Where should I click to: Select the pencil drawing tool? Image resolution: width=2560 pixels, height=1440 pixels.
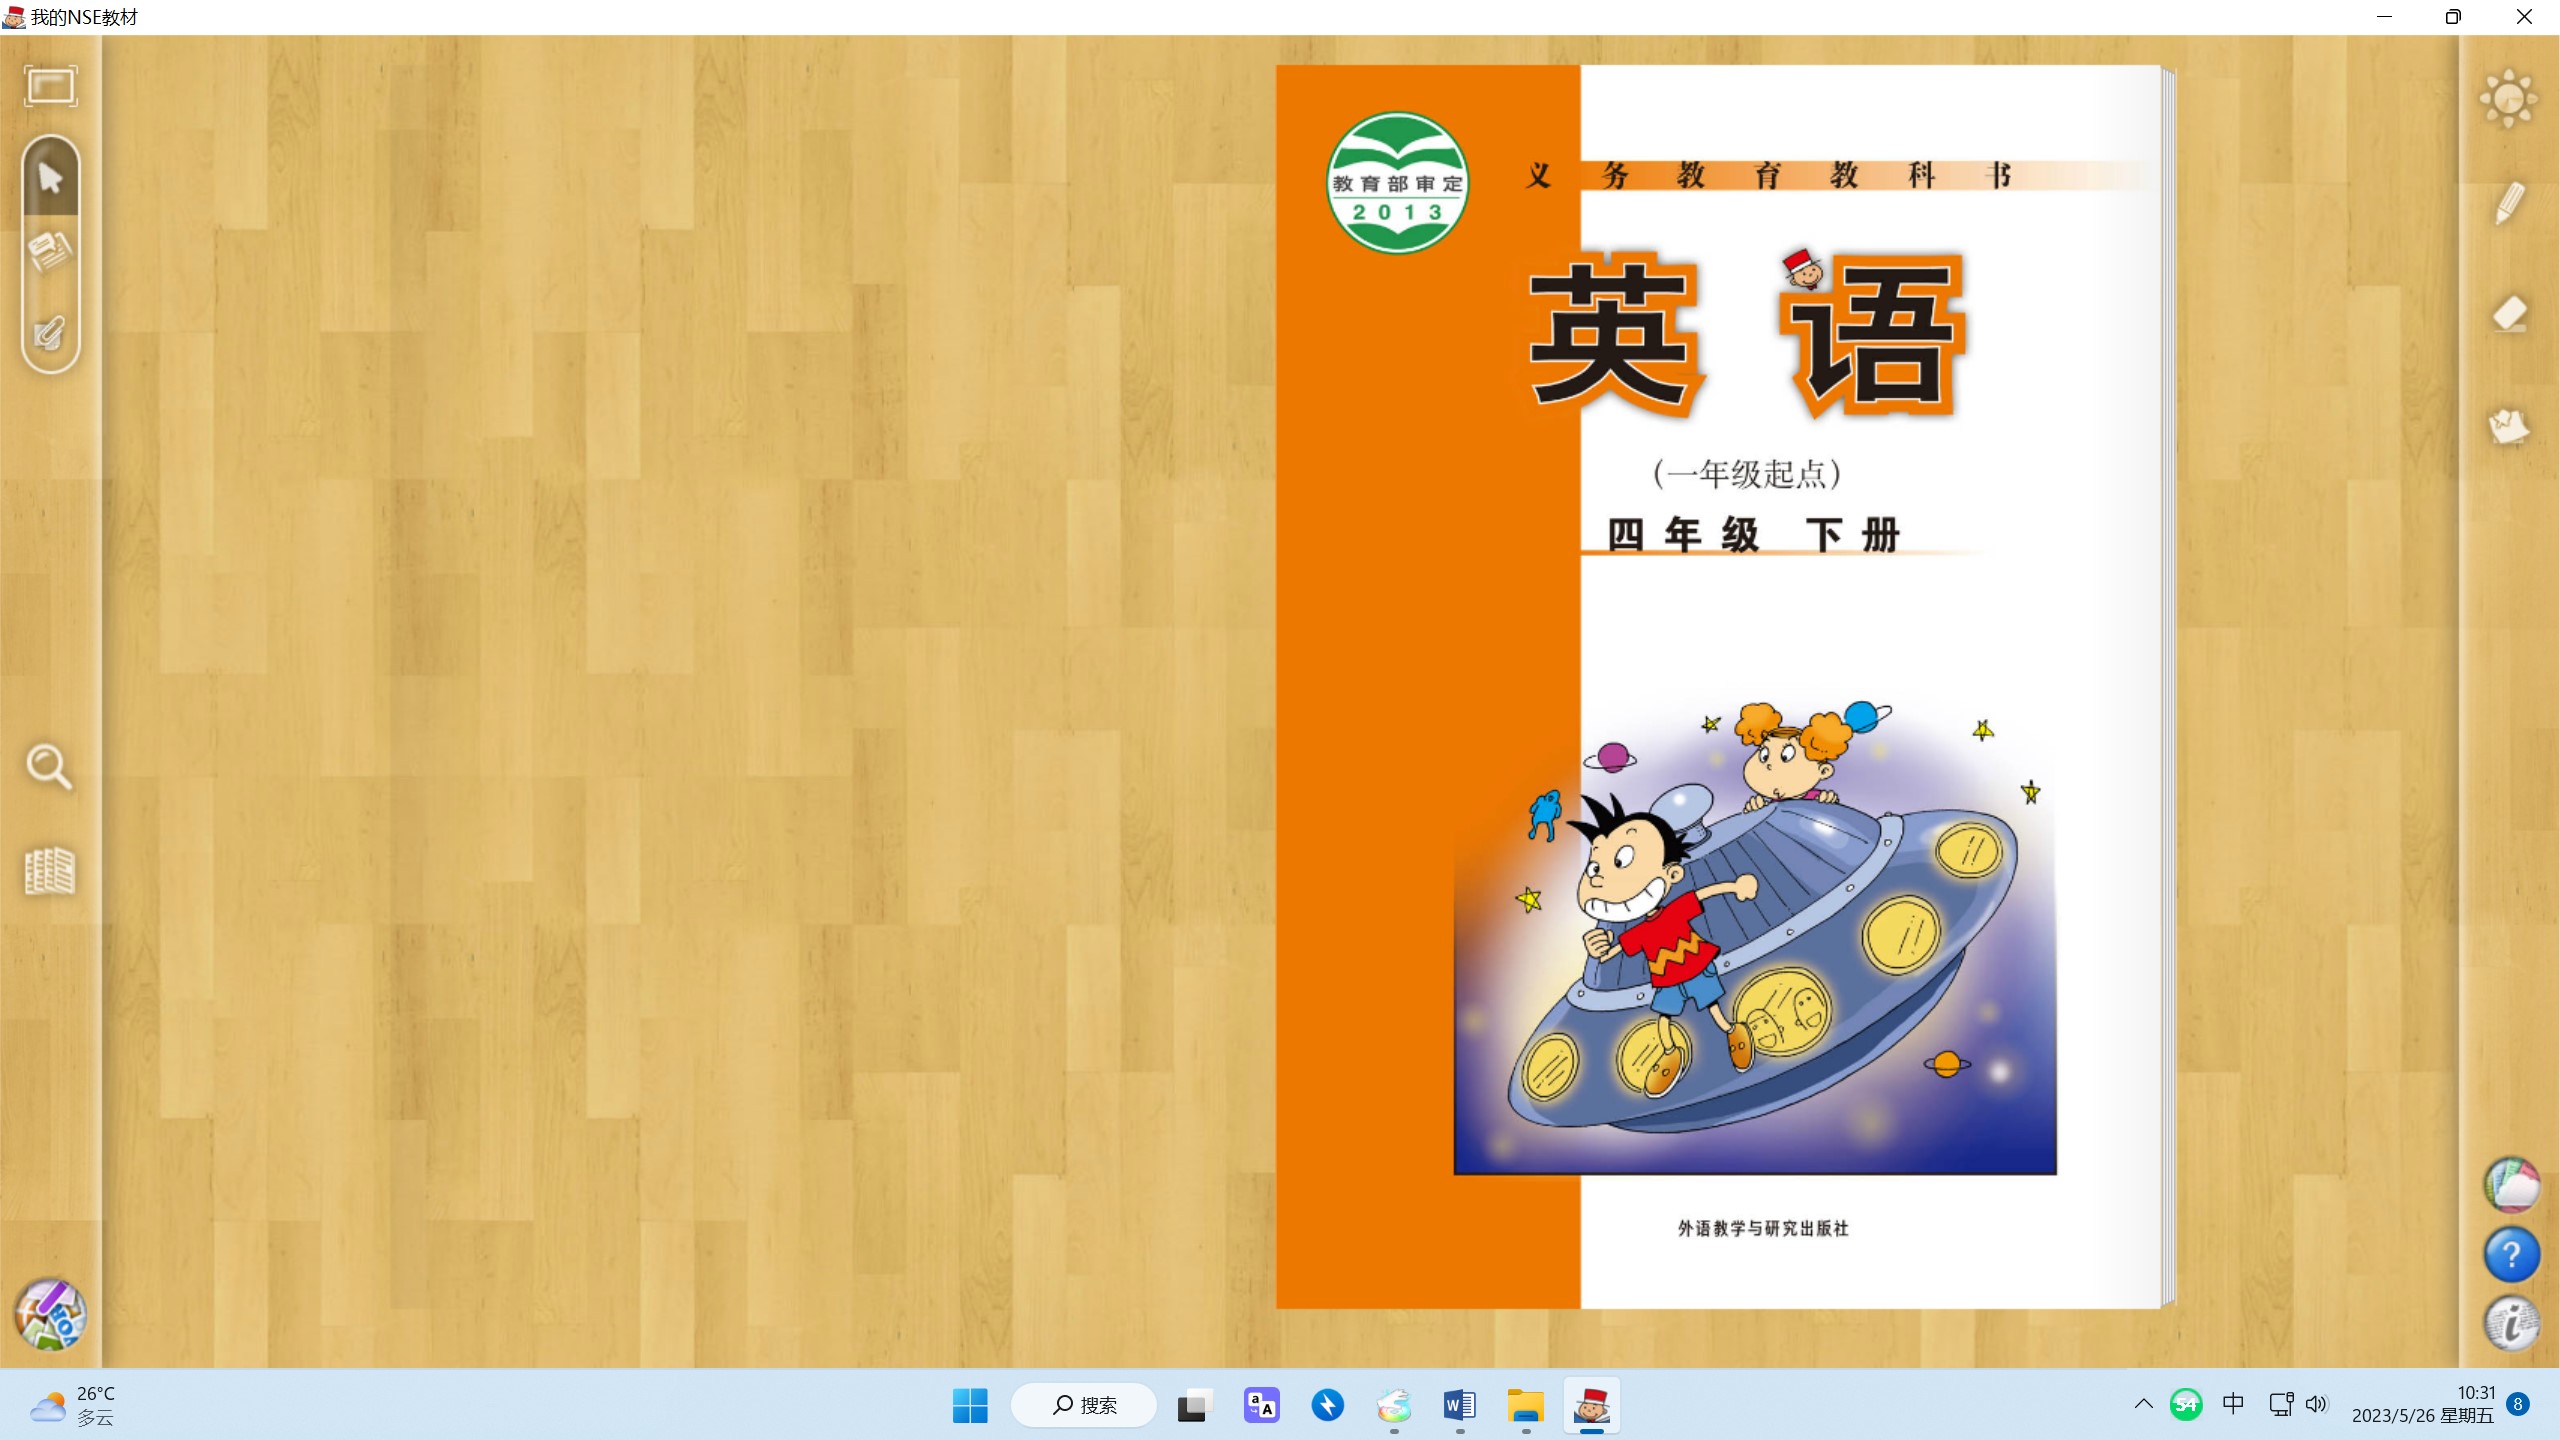[2510, 203]
